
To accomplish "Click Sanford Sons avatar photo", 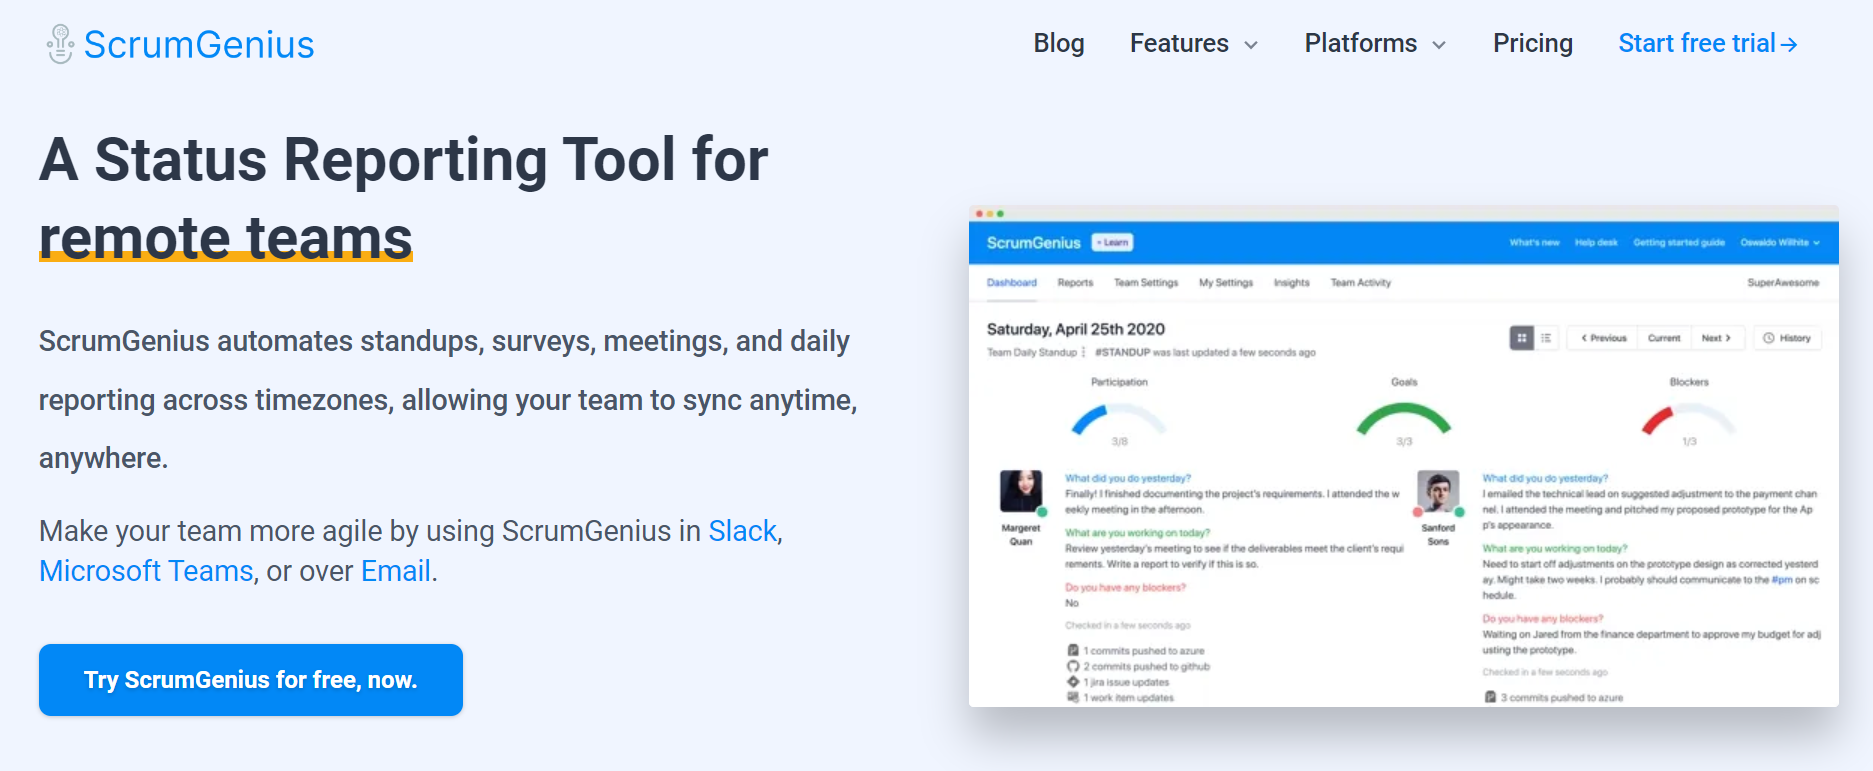I will (1438, 491).
